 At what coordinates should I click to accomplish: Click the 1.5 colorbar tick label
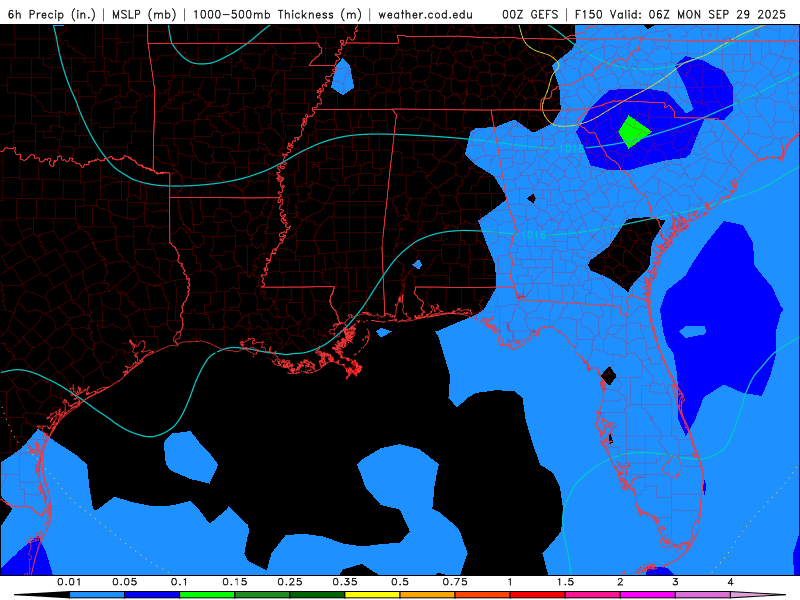(x=565, y=582)
